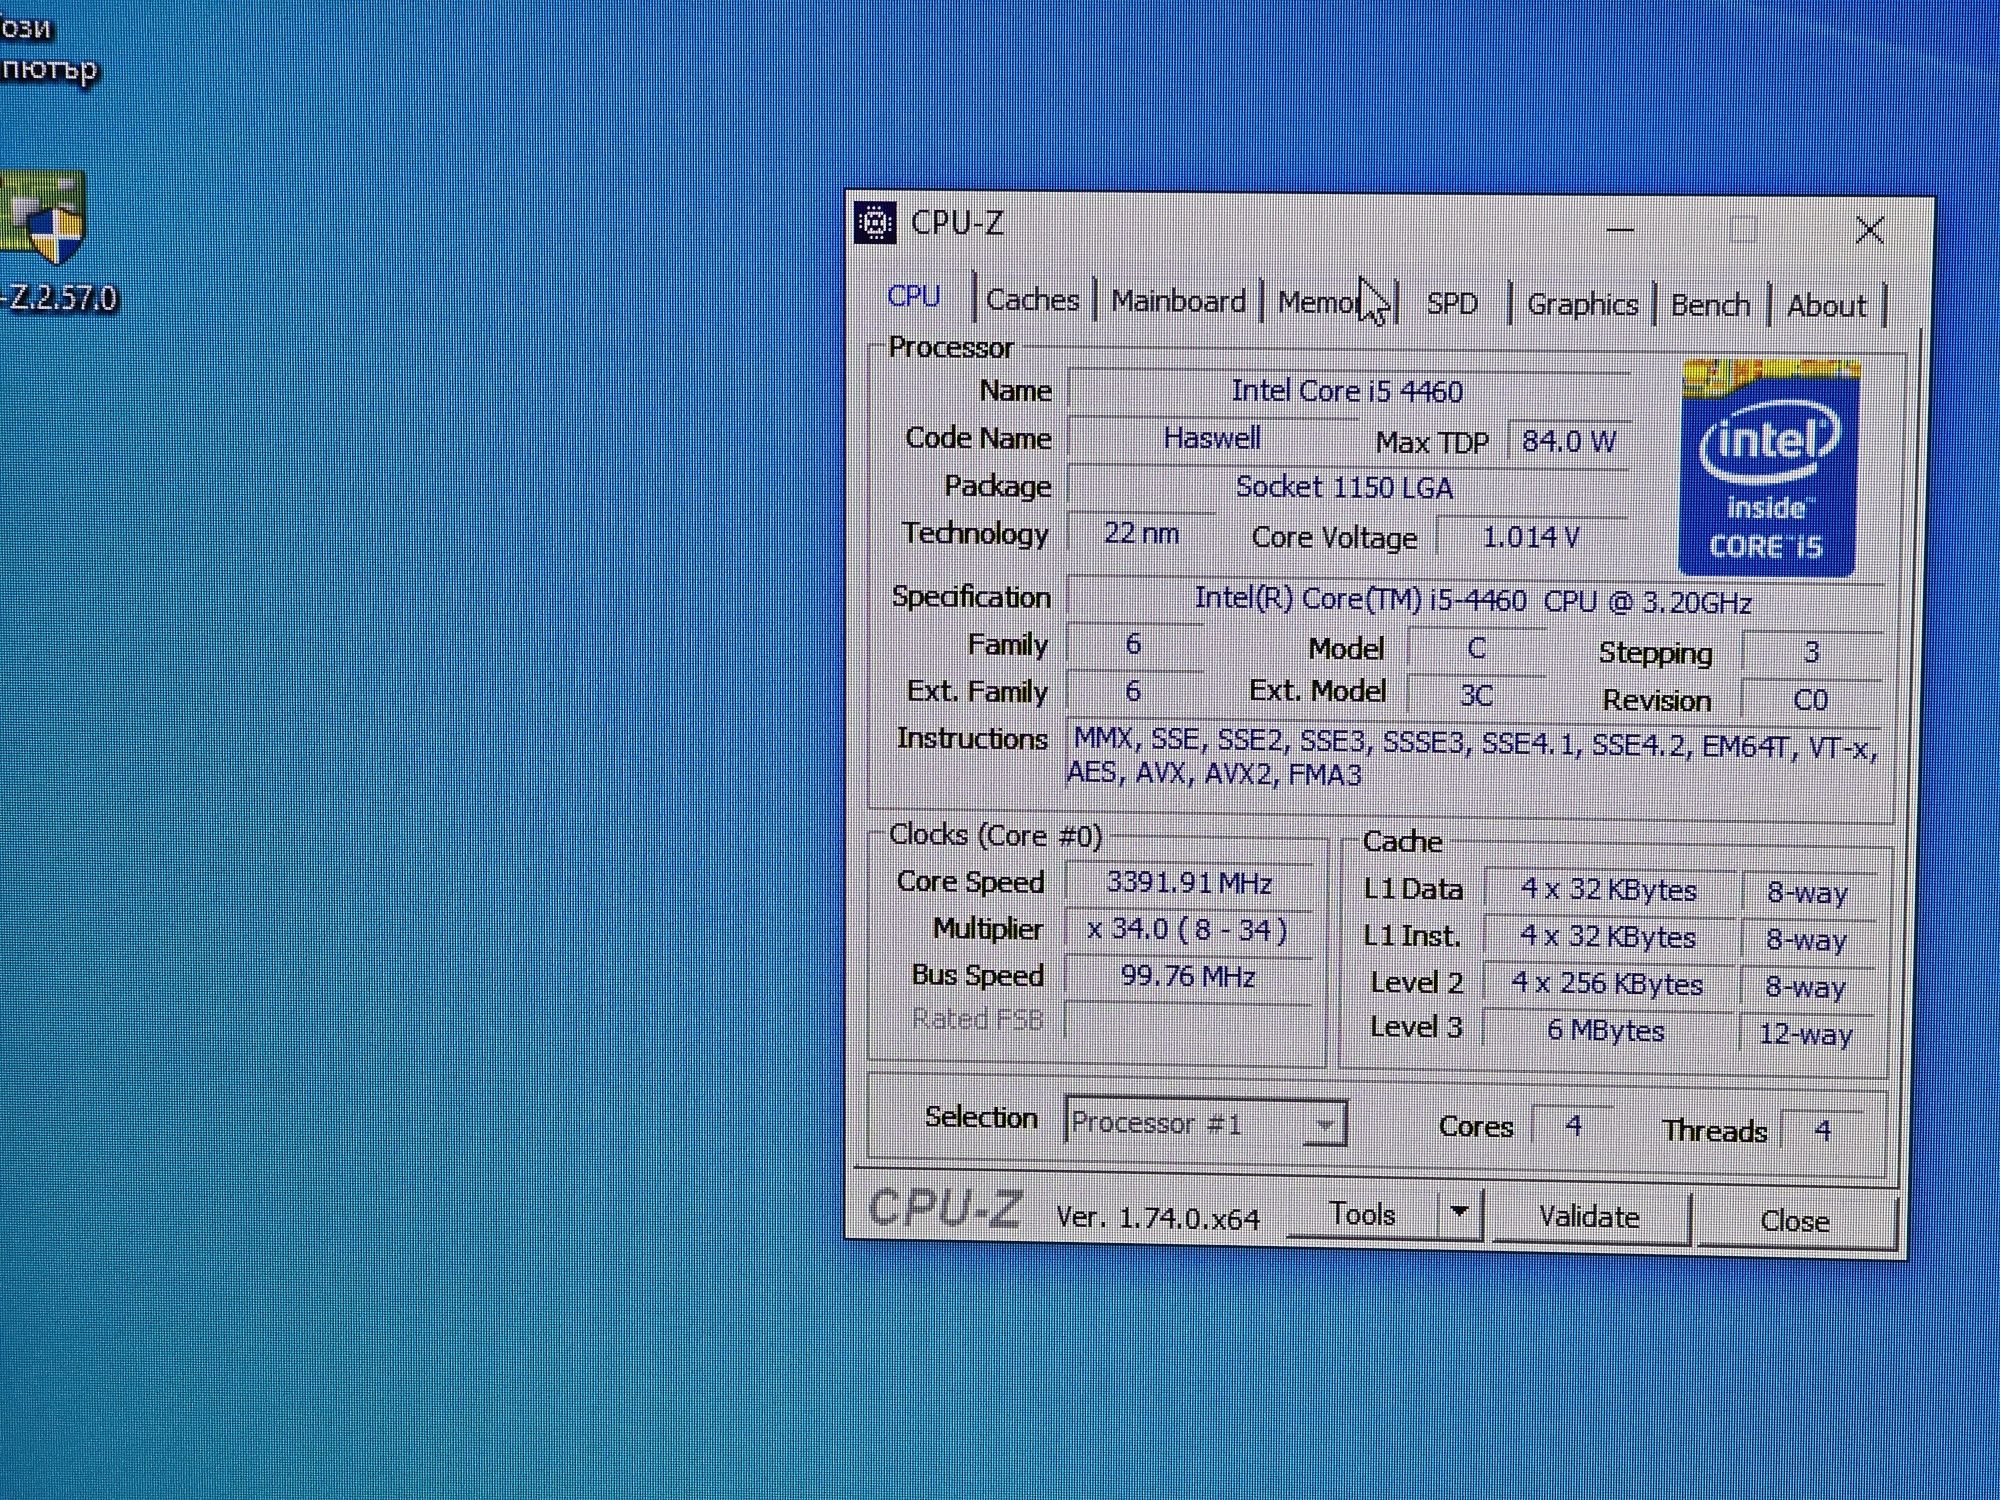Close the CPU-Z window via X
The image size is (2000, 1500).
pyautogui.click(x=1869, y=231)
